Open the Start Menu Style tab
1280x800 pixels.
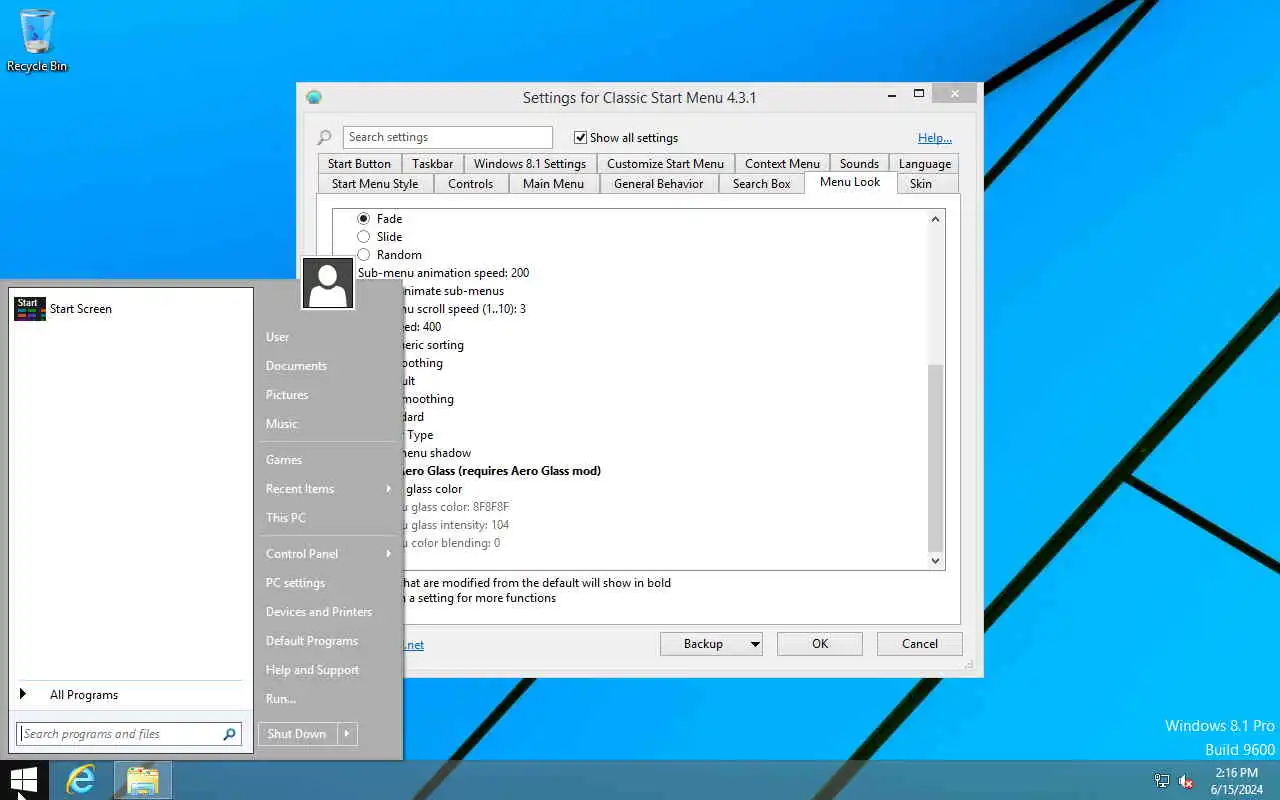click(375, 184)
